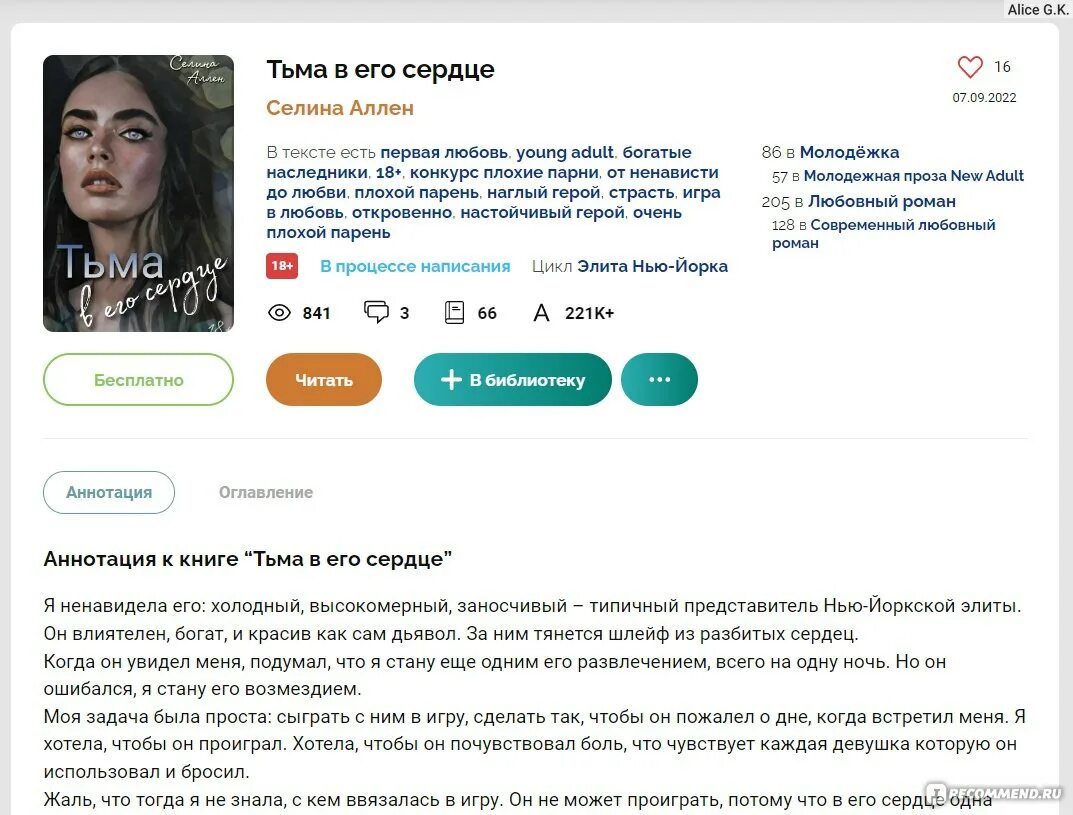Screen dimensions: 1073x815
Task: Click the плохой парень tag
Action: (416, 192)
